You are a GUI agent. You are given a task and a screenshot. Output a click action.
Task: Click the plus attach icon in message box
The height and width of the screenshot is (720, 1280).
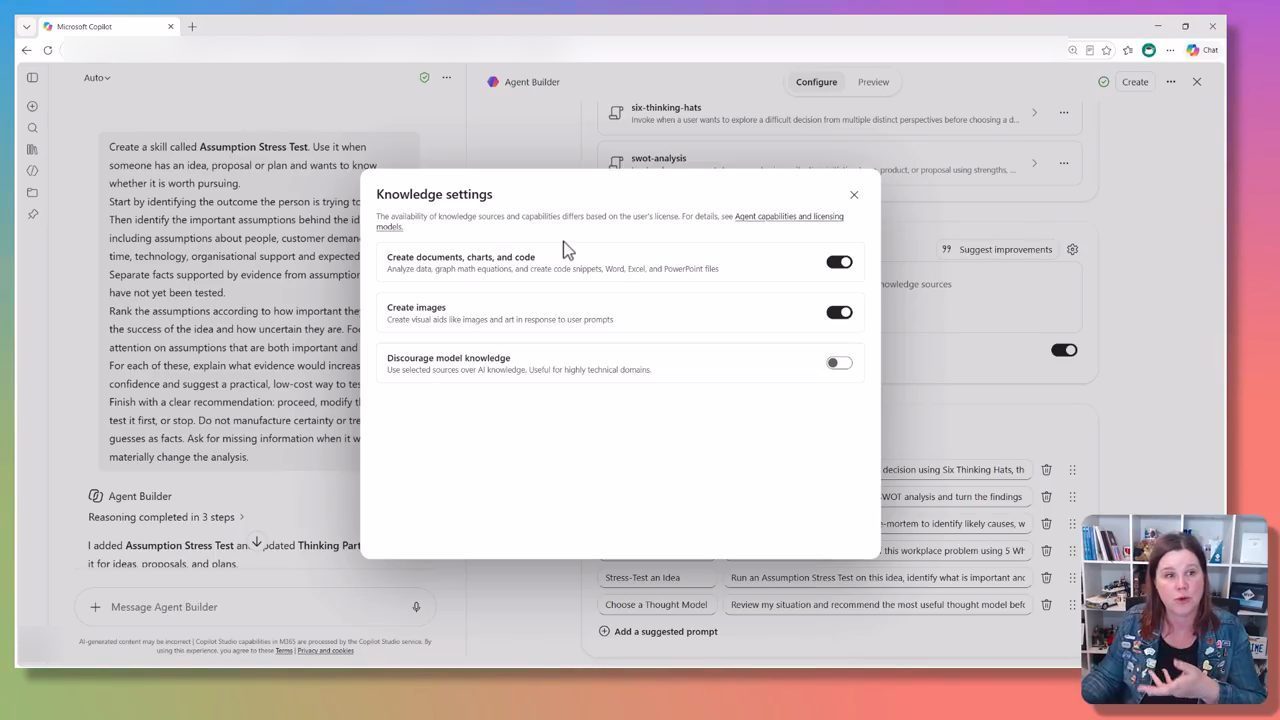95,607
